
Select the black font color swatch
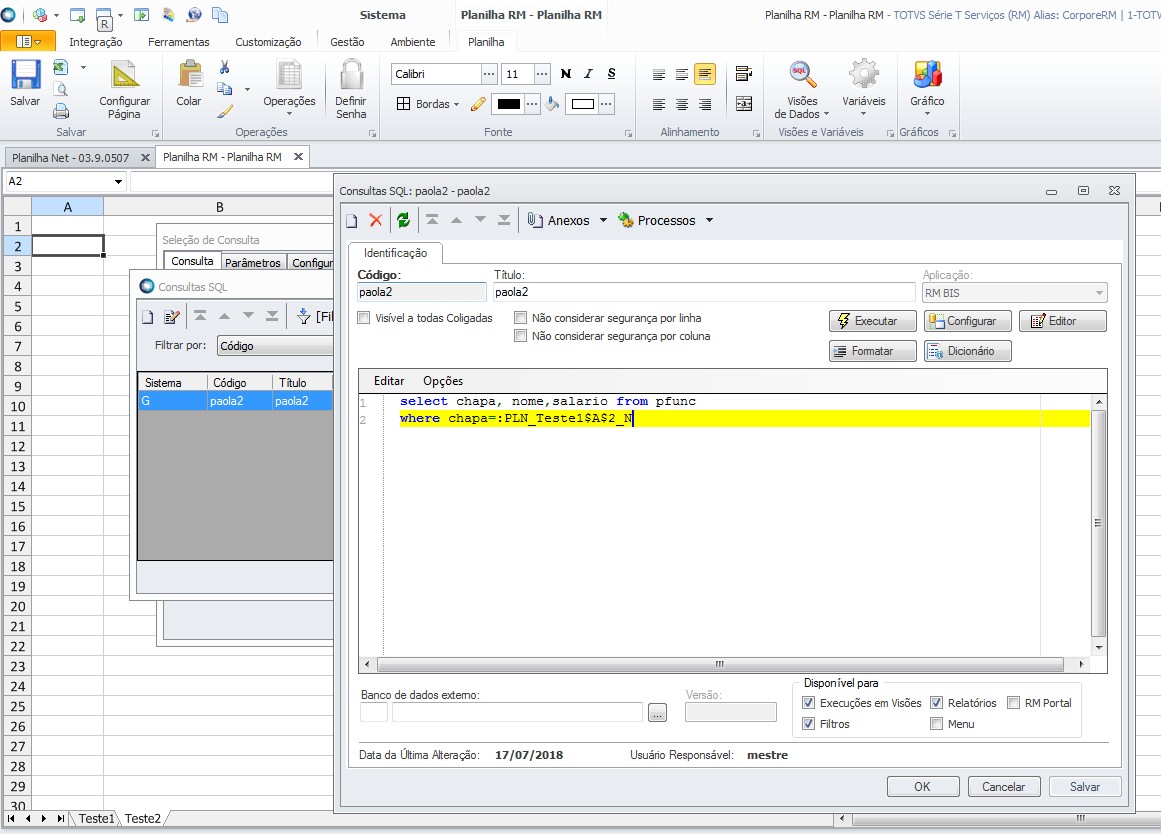click(x=509, y=104)
